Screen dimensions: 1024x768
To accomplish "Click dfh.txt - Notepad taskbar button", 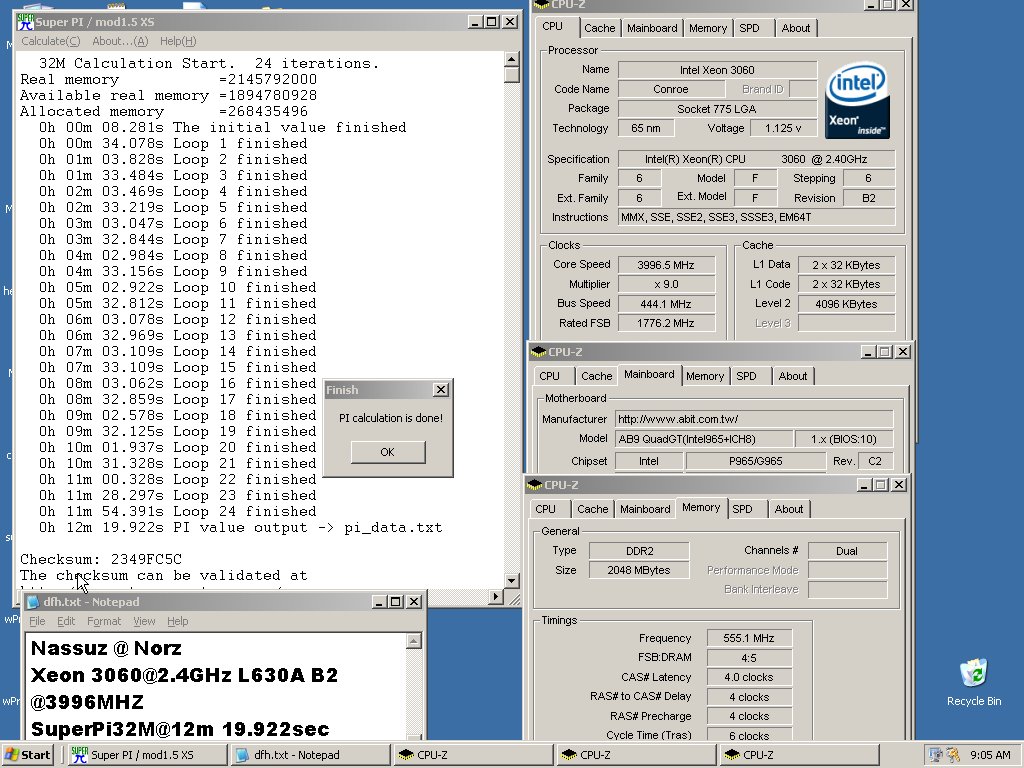I will pyautogui.click(x=310, y=755).
